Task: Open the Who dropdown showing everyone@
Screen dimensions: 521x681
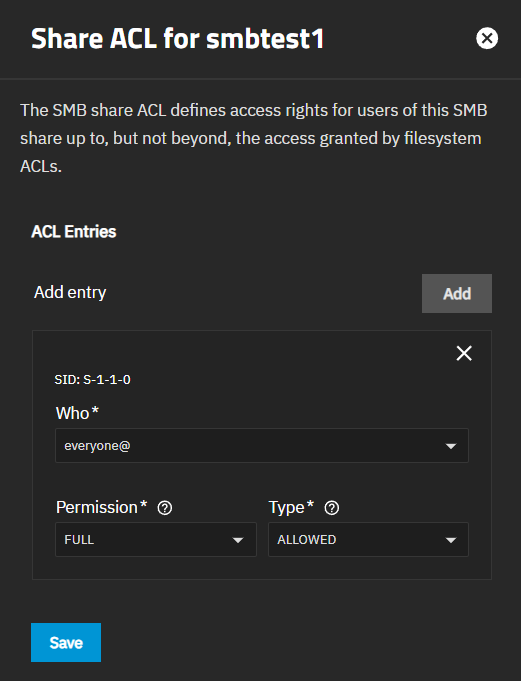Action: click(262, 446)
